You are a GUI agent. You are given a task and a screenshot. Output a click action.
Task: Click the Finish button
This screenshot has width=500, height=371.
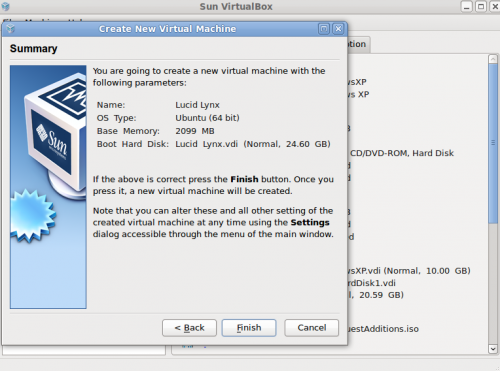click(x=249, y=328)
